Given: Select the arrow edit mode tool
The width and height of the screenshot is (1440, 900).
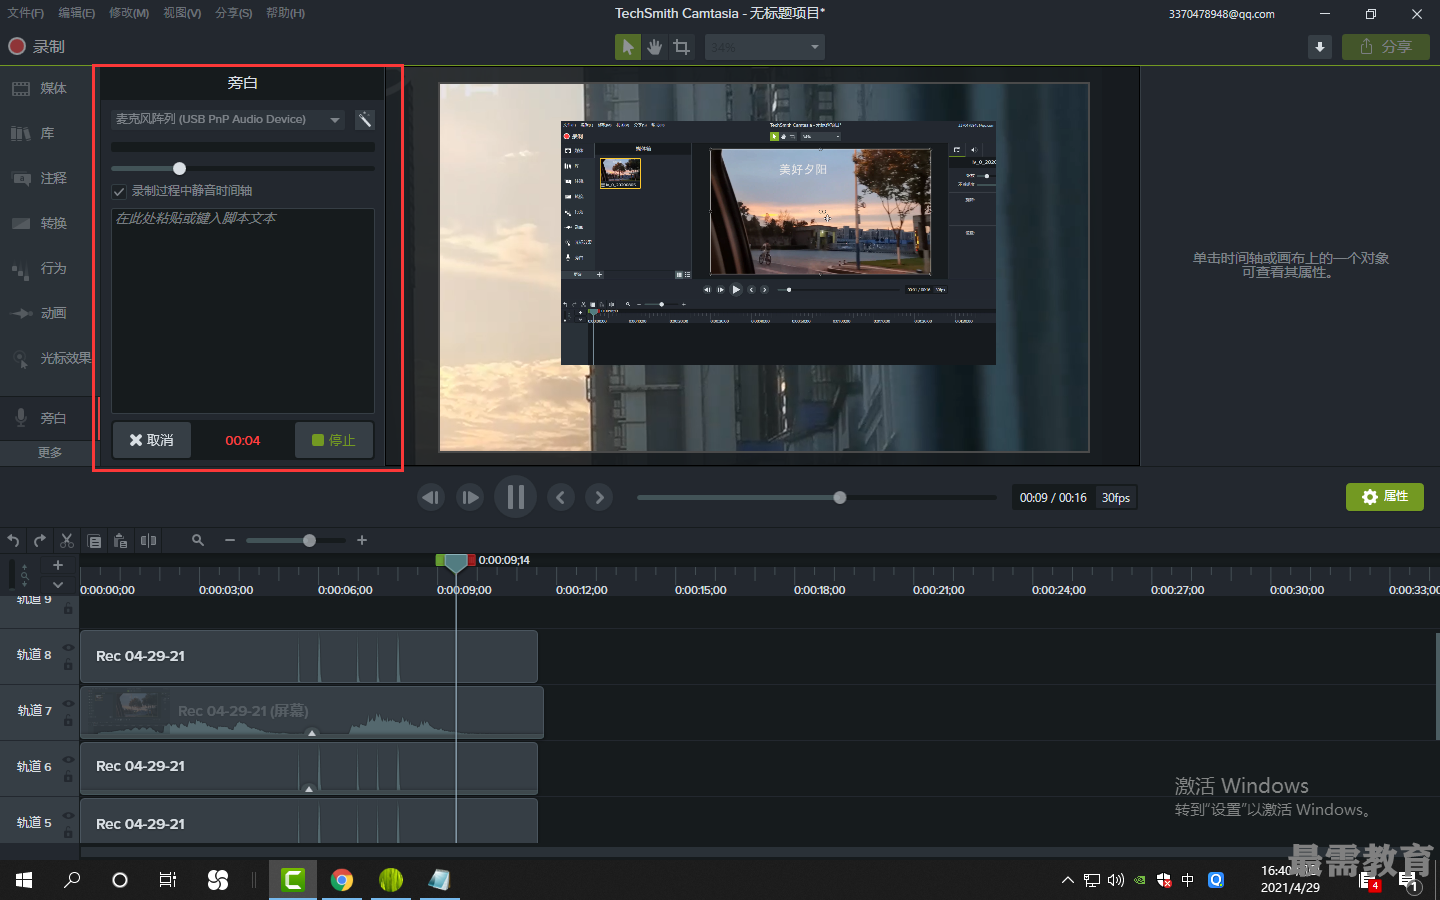Looking at the screenshot, I should pyautogui.click(x=627, y=47).
